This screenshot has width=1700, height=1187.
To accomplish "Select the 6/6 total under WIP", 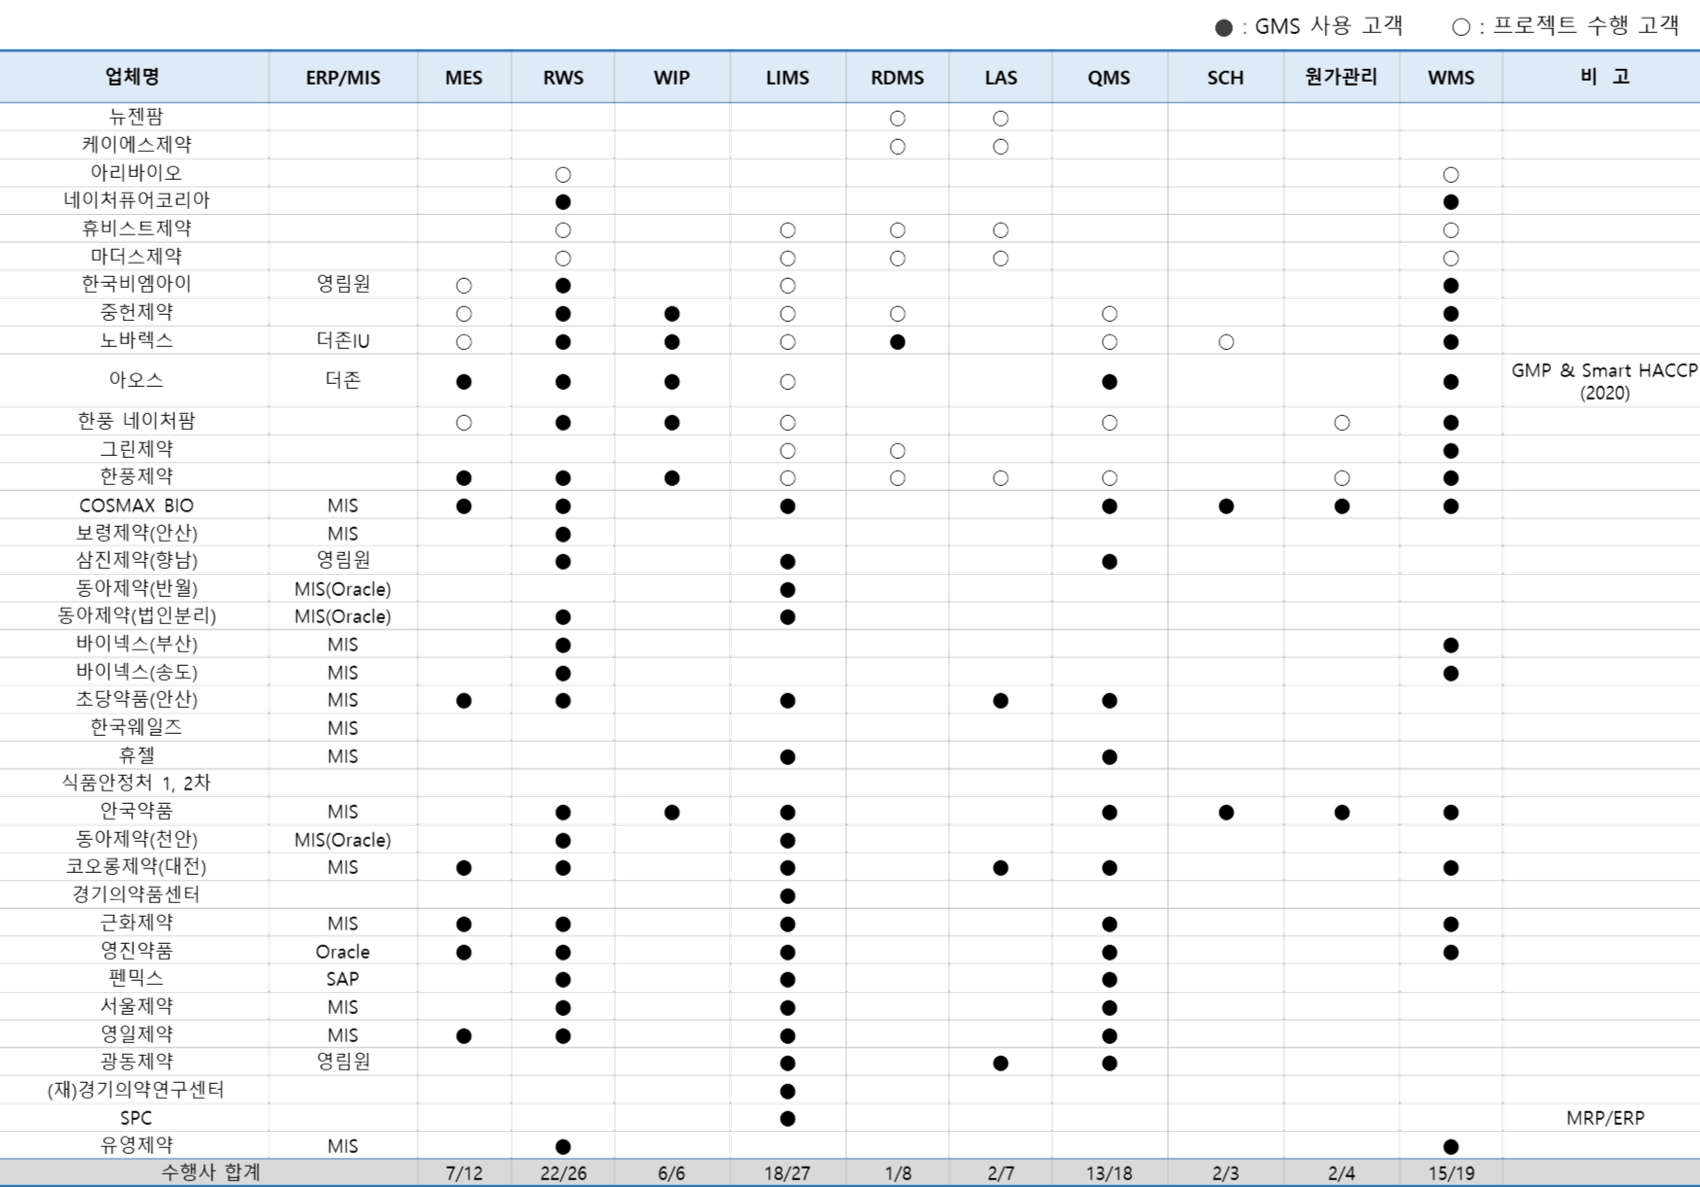I will 671,1173.
